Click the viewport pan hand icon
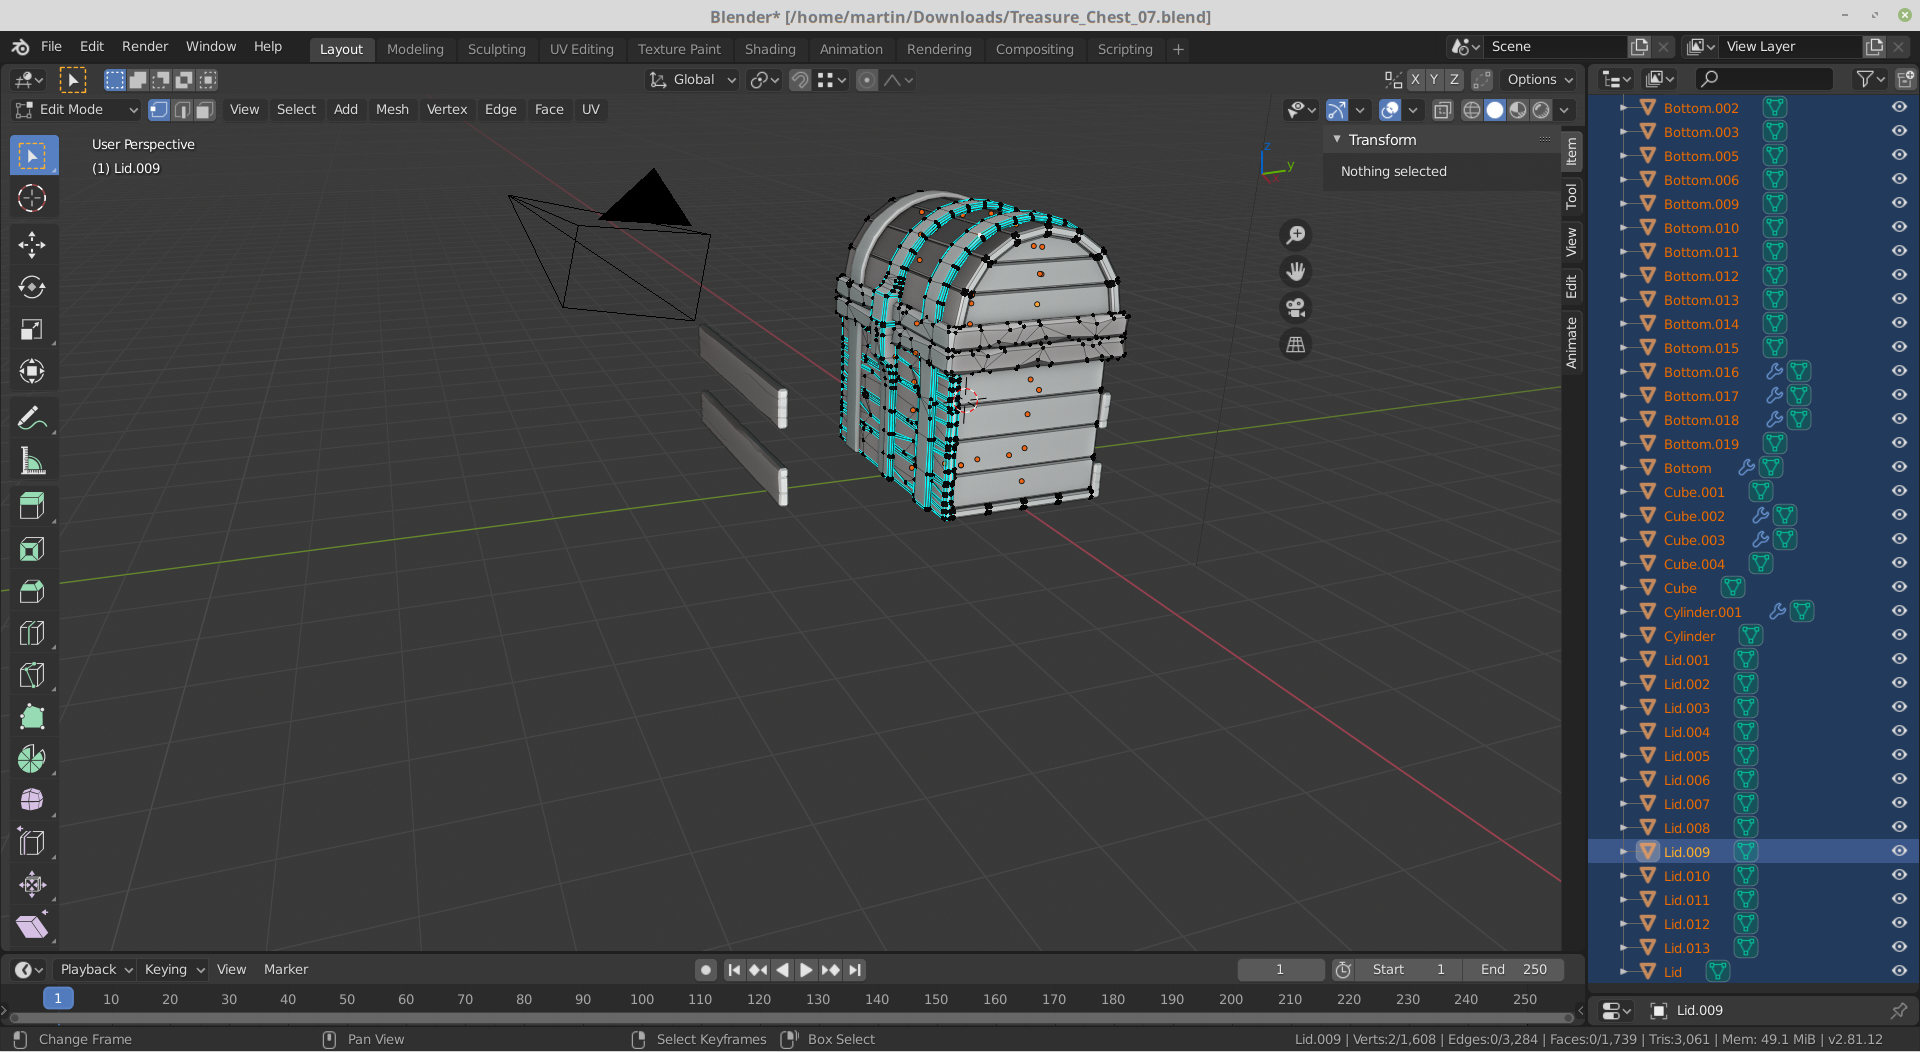Viewport: 1920px width, 1052px height. [x=1296, y=271]
